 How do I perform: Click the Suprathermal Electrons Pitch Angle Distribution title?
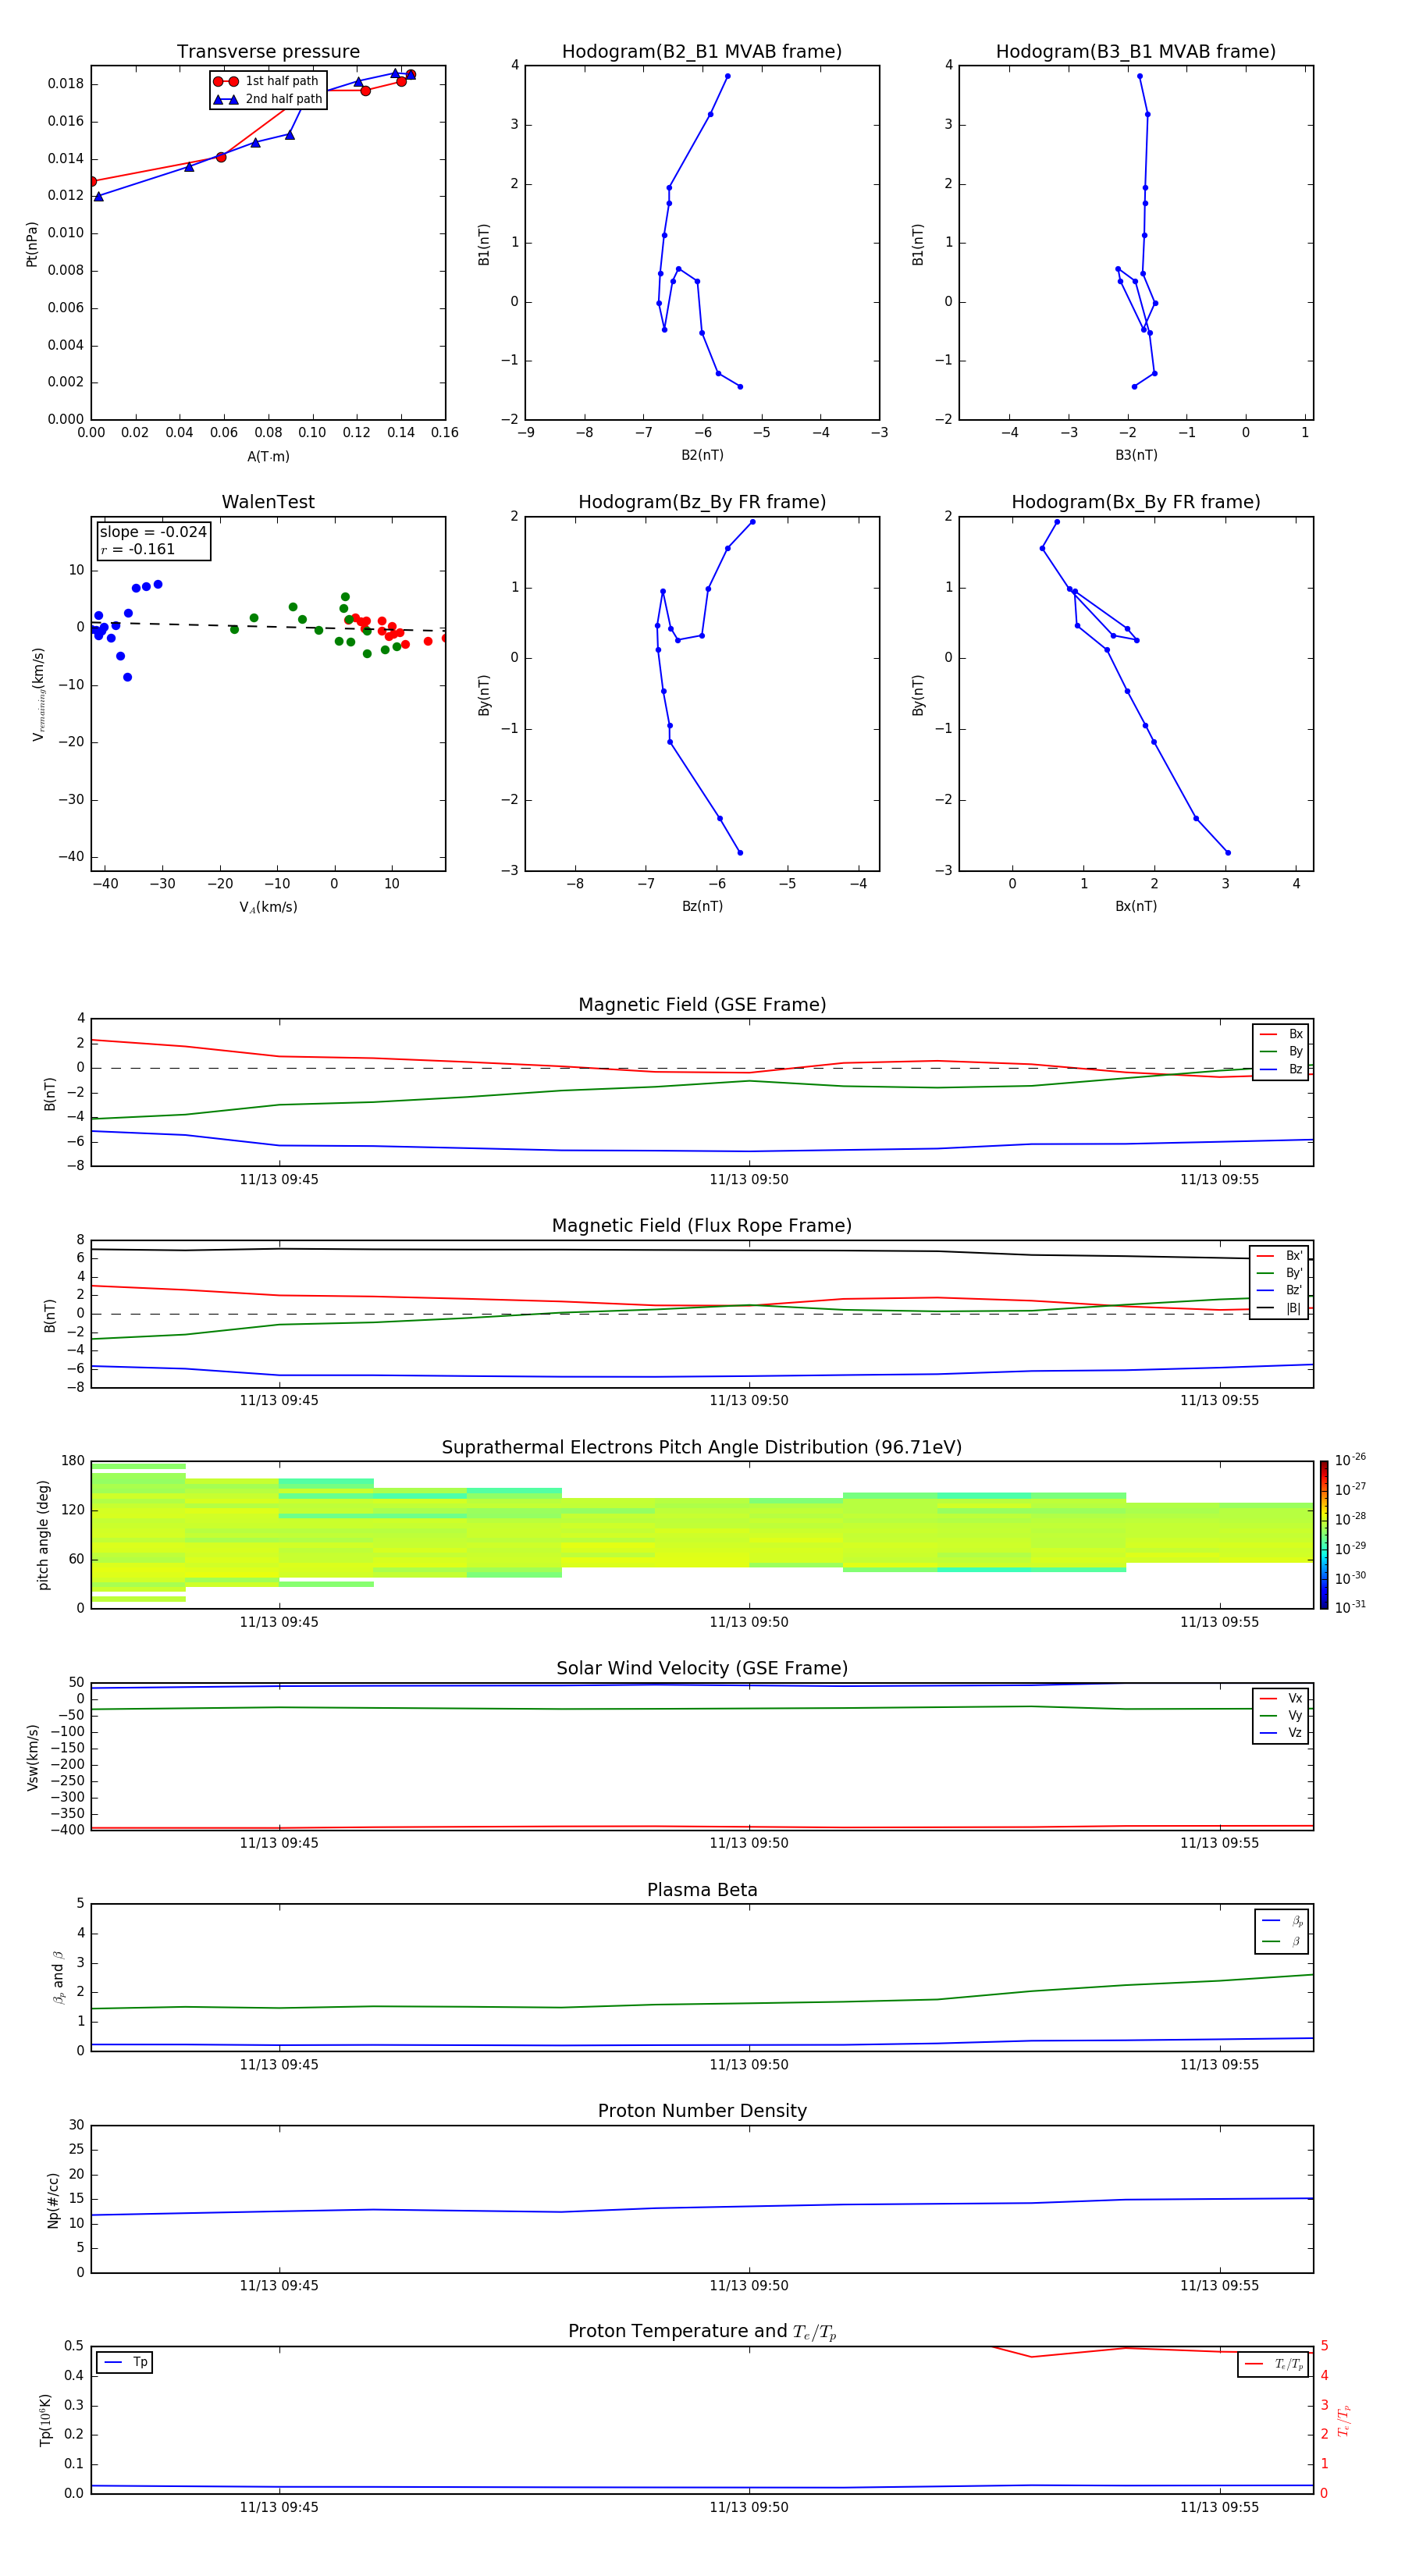tap(702, 1448)
